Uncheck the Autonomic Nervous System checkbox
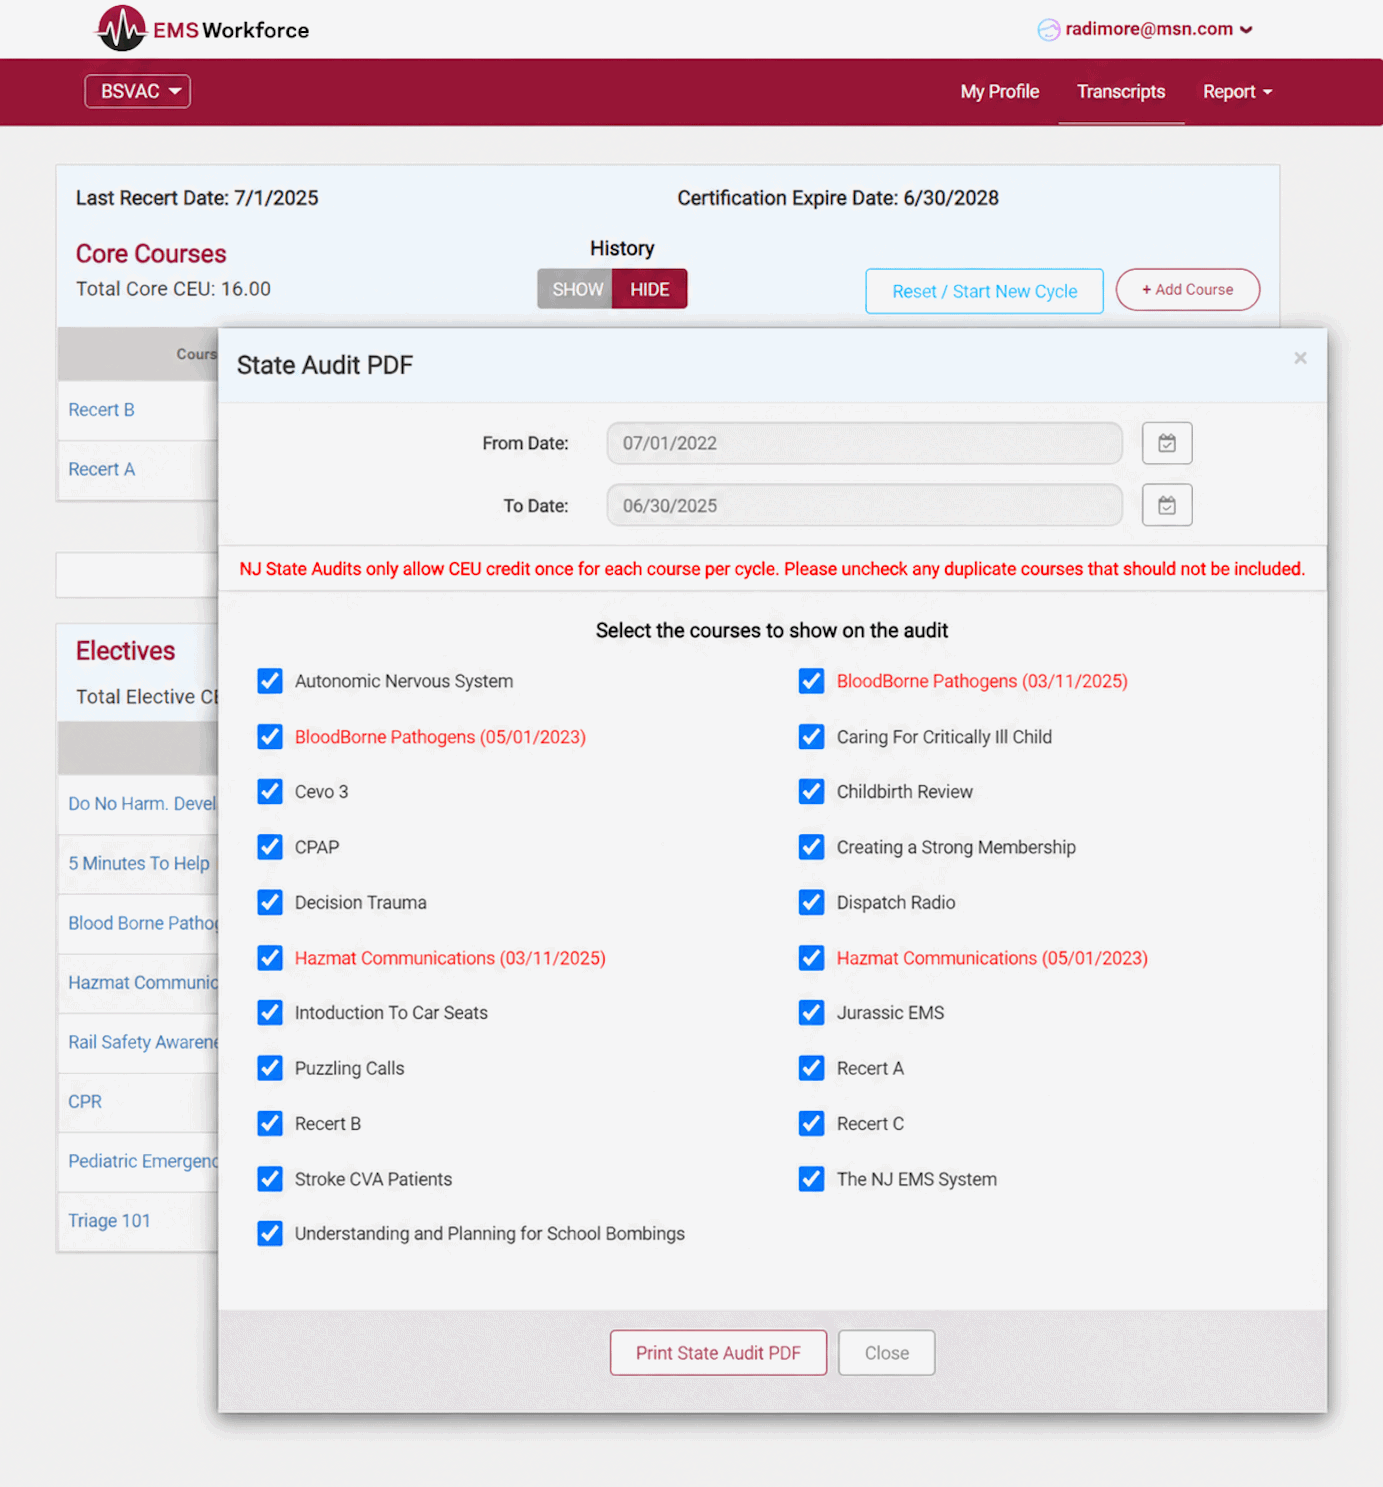 [270, 681]
